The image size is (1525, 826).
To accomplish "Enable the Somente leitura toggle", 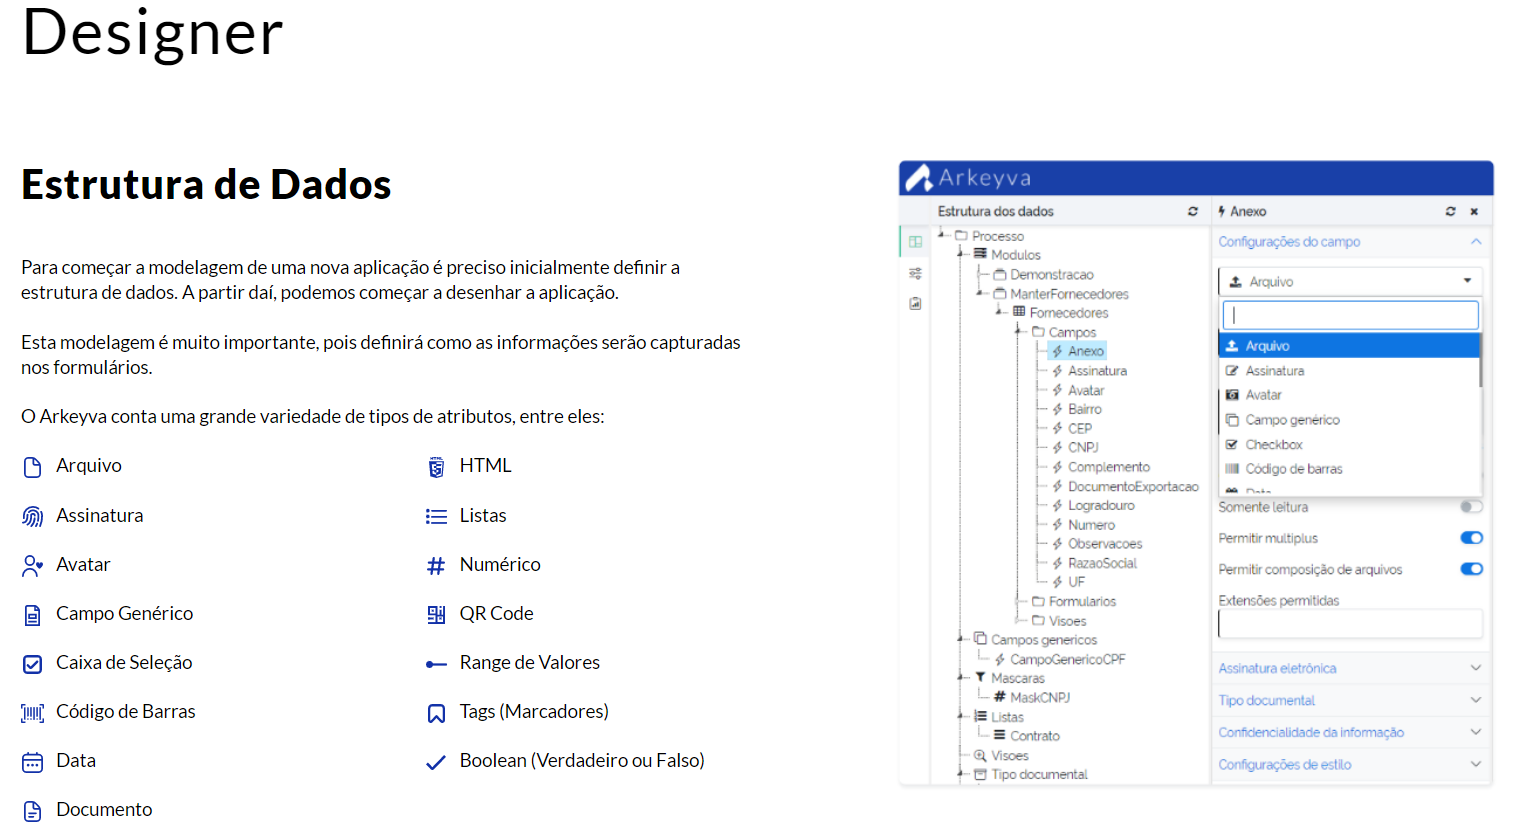I will point(1470,506).
